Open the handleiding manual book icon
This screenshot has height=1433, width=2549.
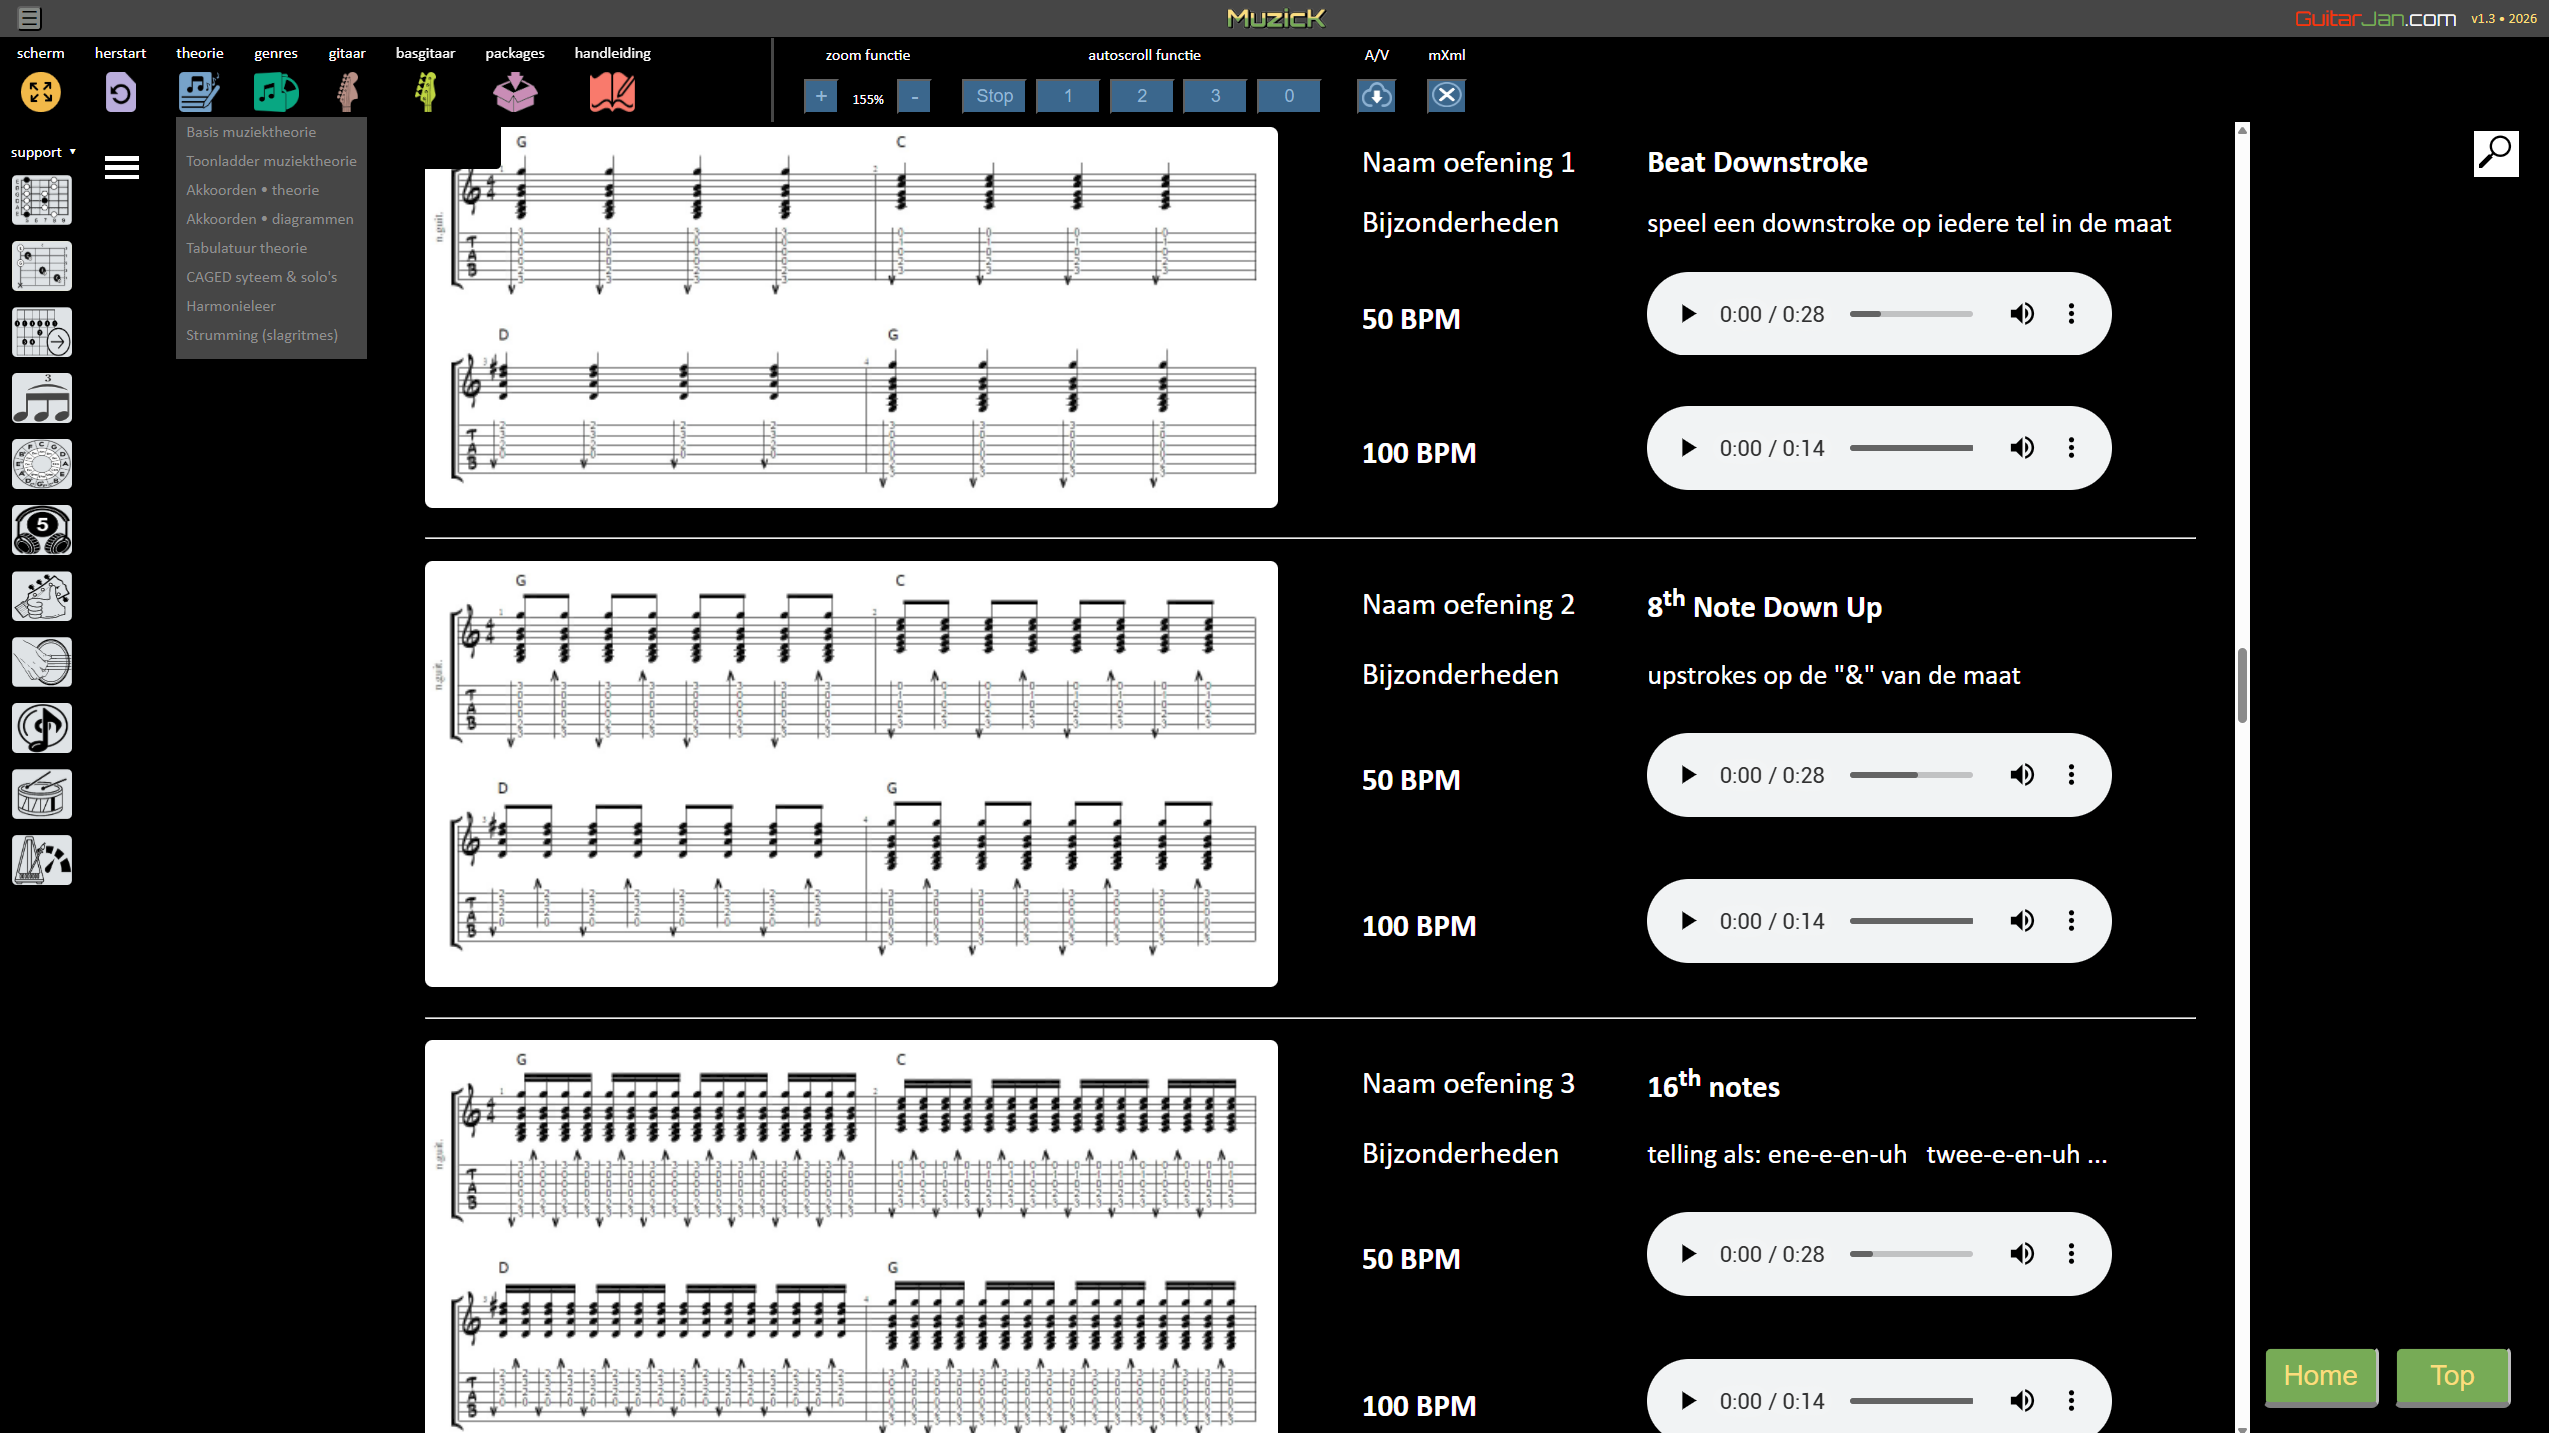(612, 93)
